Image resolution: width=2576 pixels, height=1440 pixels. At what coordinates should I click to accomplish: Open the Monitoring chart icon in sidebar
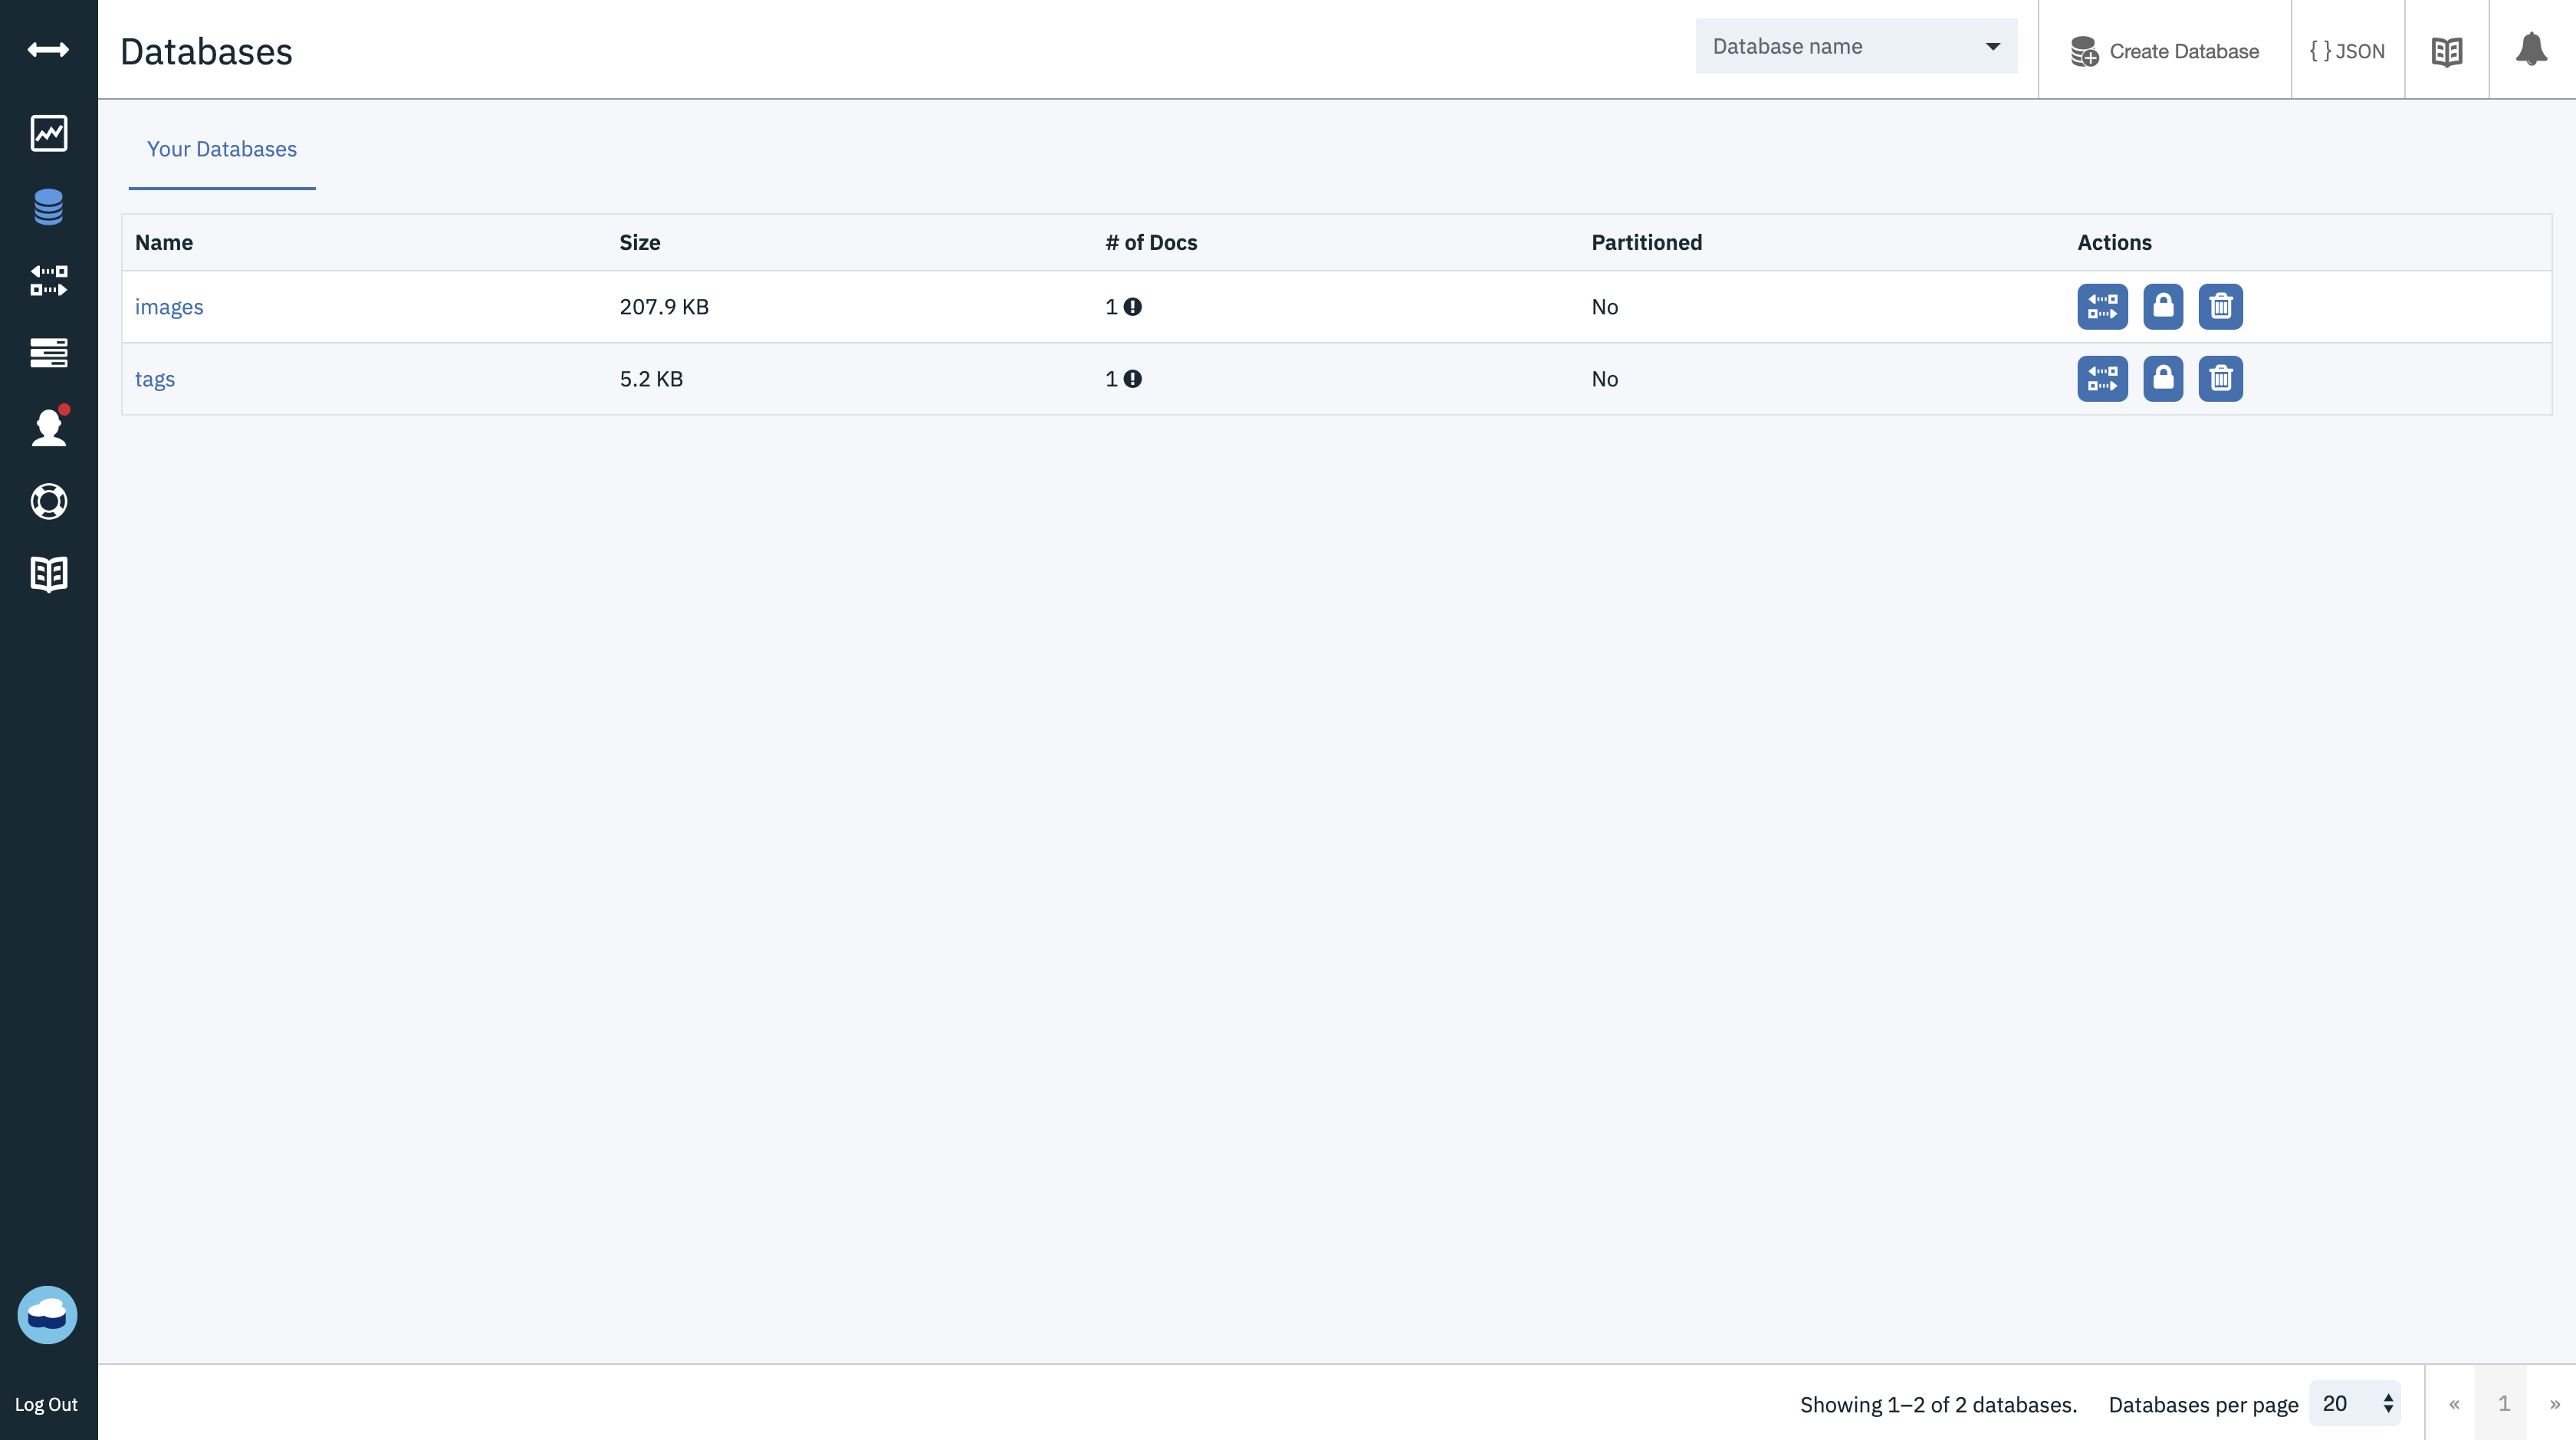[x=48, y=133]
